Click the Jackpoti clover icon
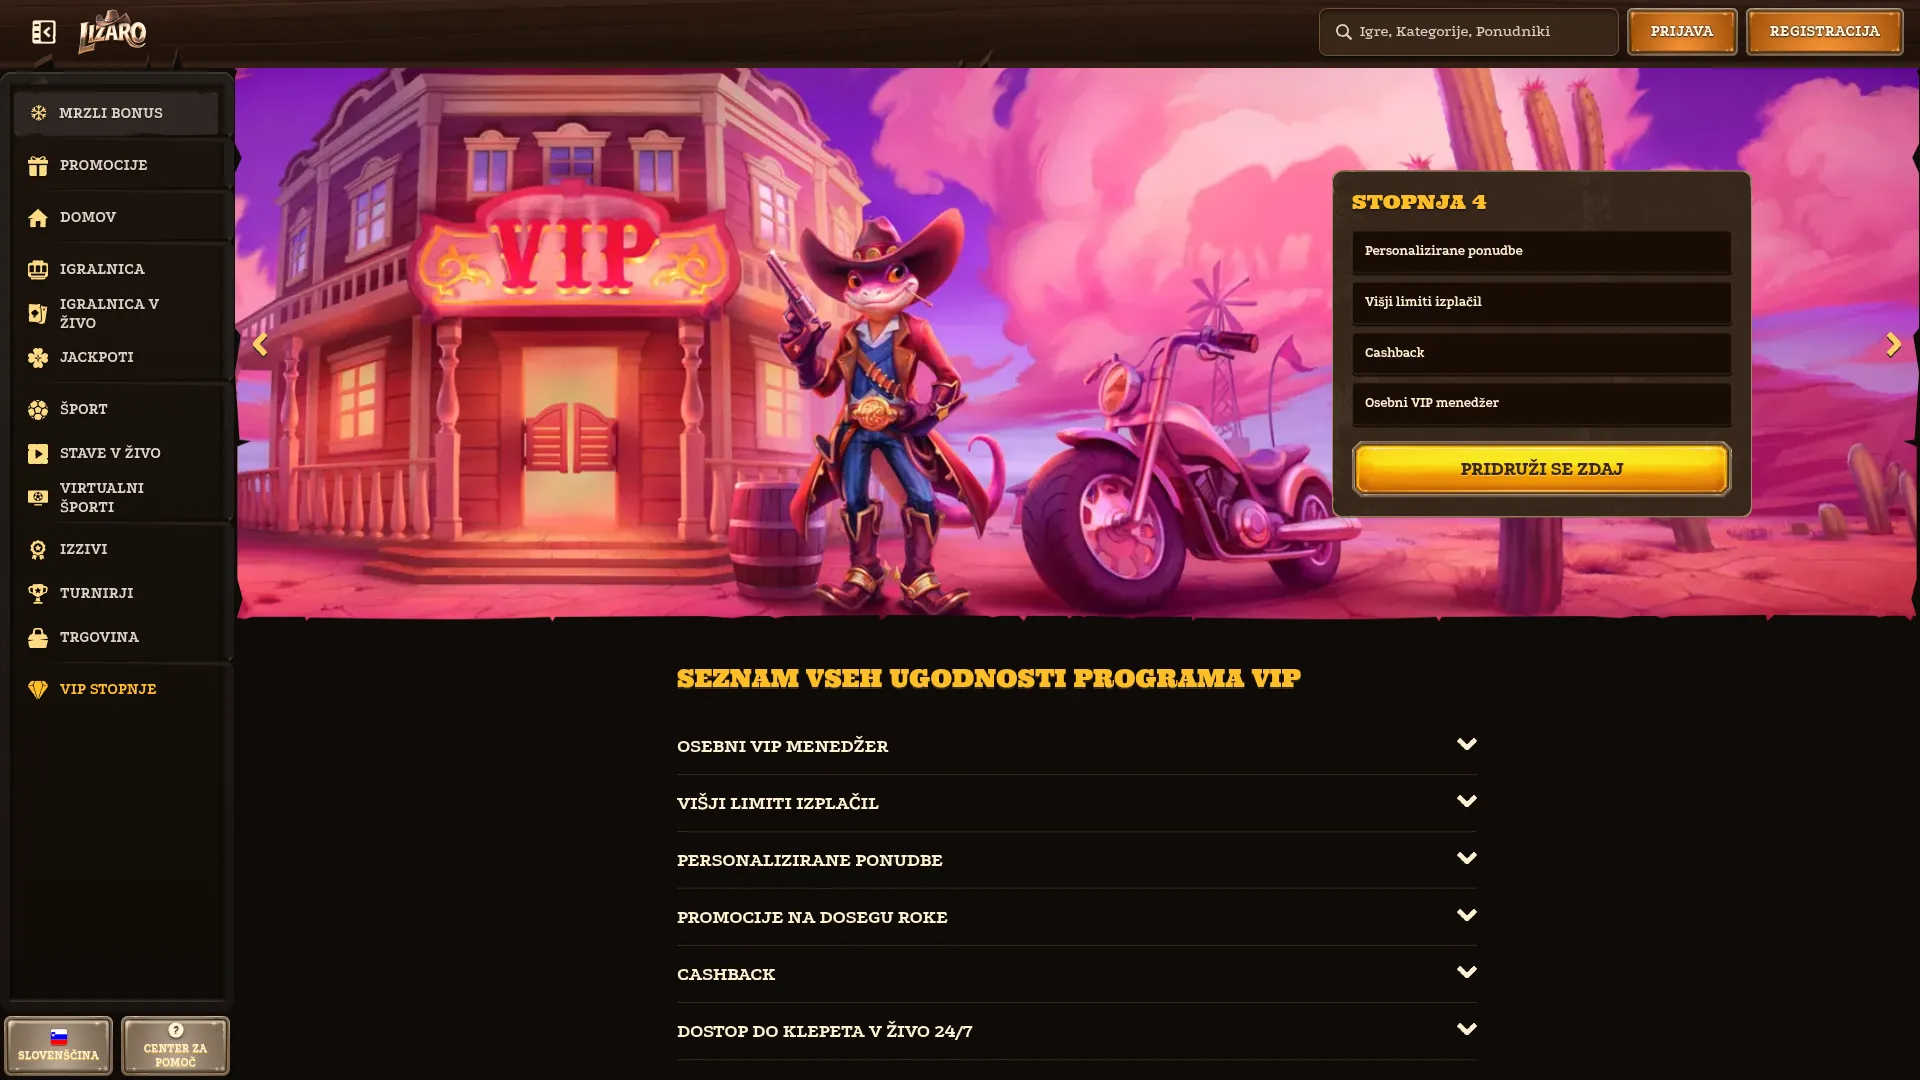Screen dimensions: 1920x1080 pyautogui.click(x=38, y=358)
